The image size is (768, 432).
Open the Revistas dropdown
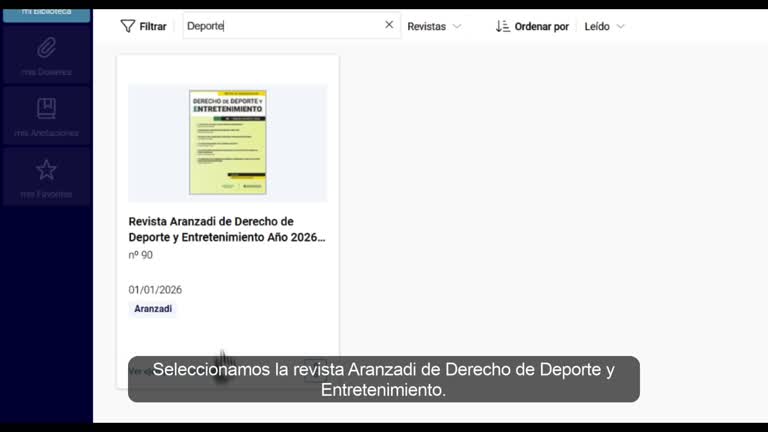[x=434, y=26]
